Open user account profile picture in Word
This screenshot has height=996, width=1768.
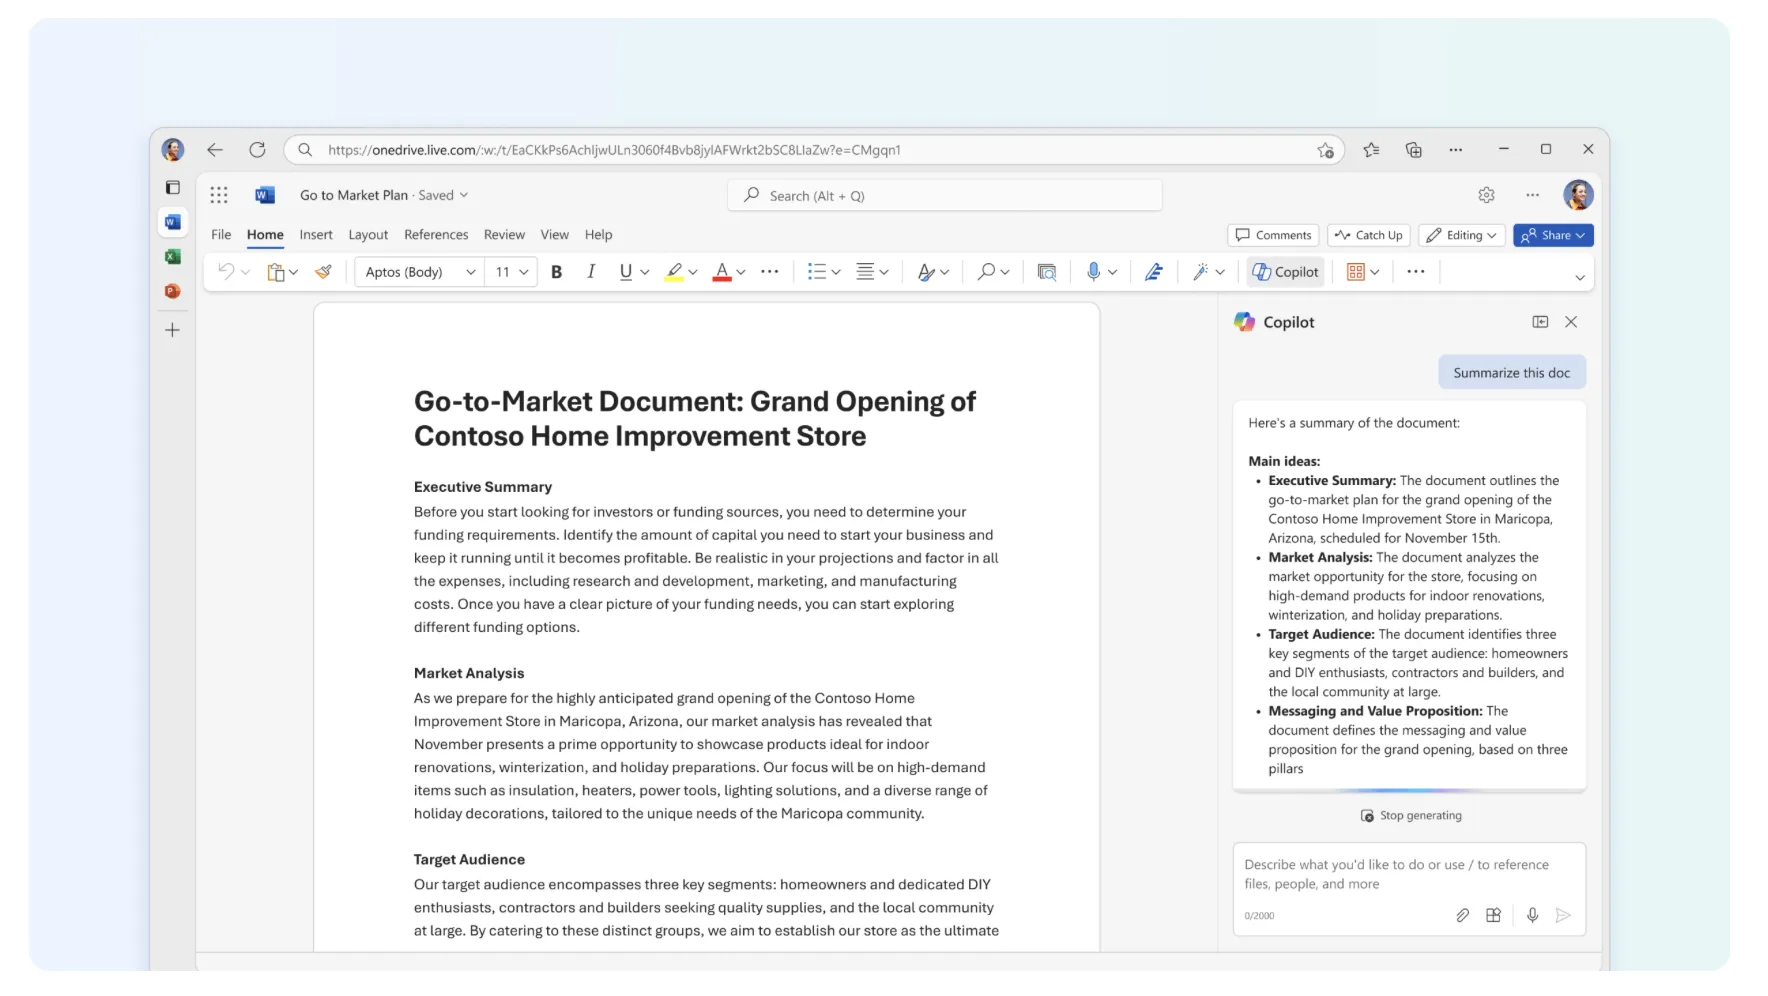coord(1578,195)
